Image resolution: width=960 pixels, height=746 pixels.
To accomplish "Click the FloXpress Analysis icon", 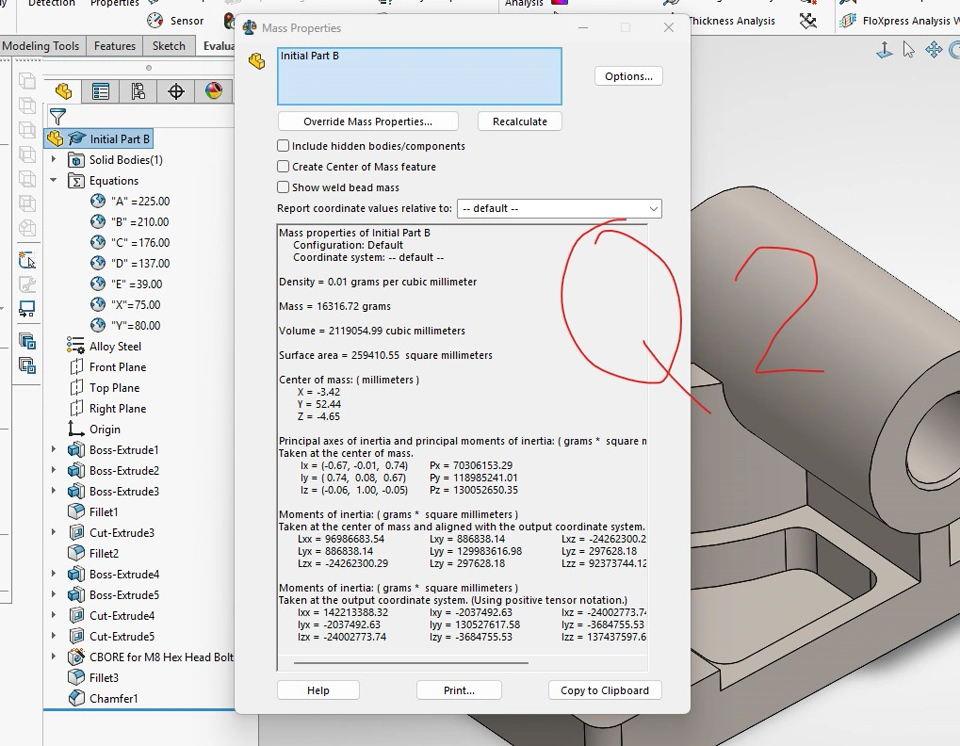I will [848, 21].
